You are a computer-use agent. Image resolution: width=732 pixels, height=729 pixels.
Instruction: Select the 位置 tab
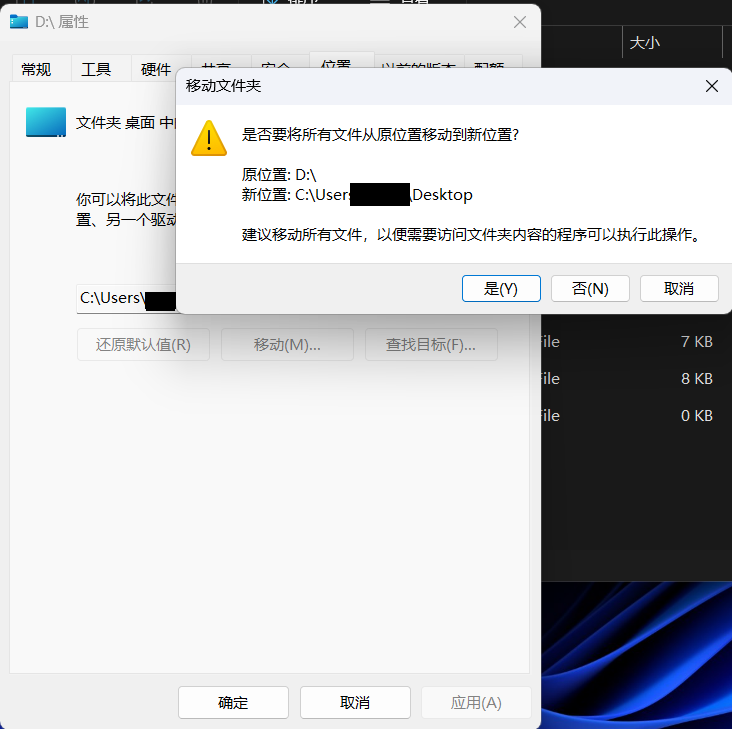coord(341,61)
